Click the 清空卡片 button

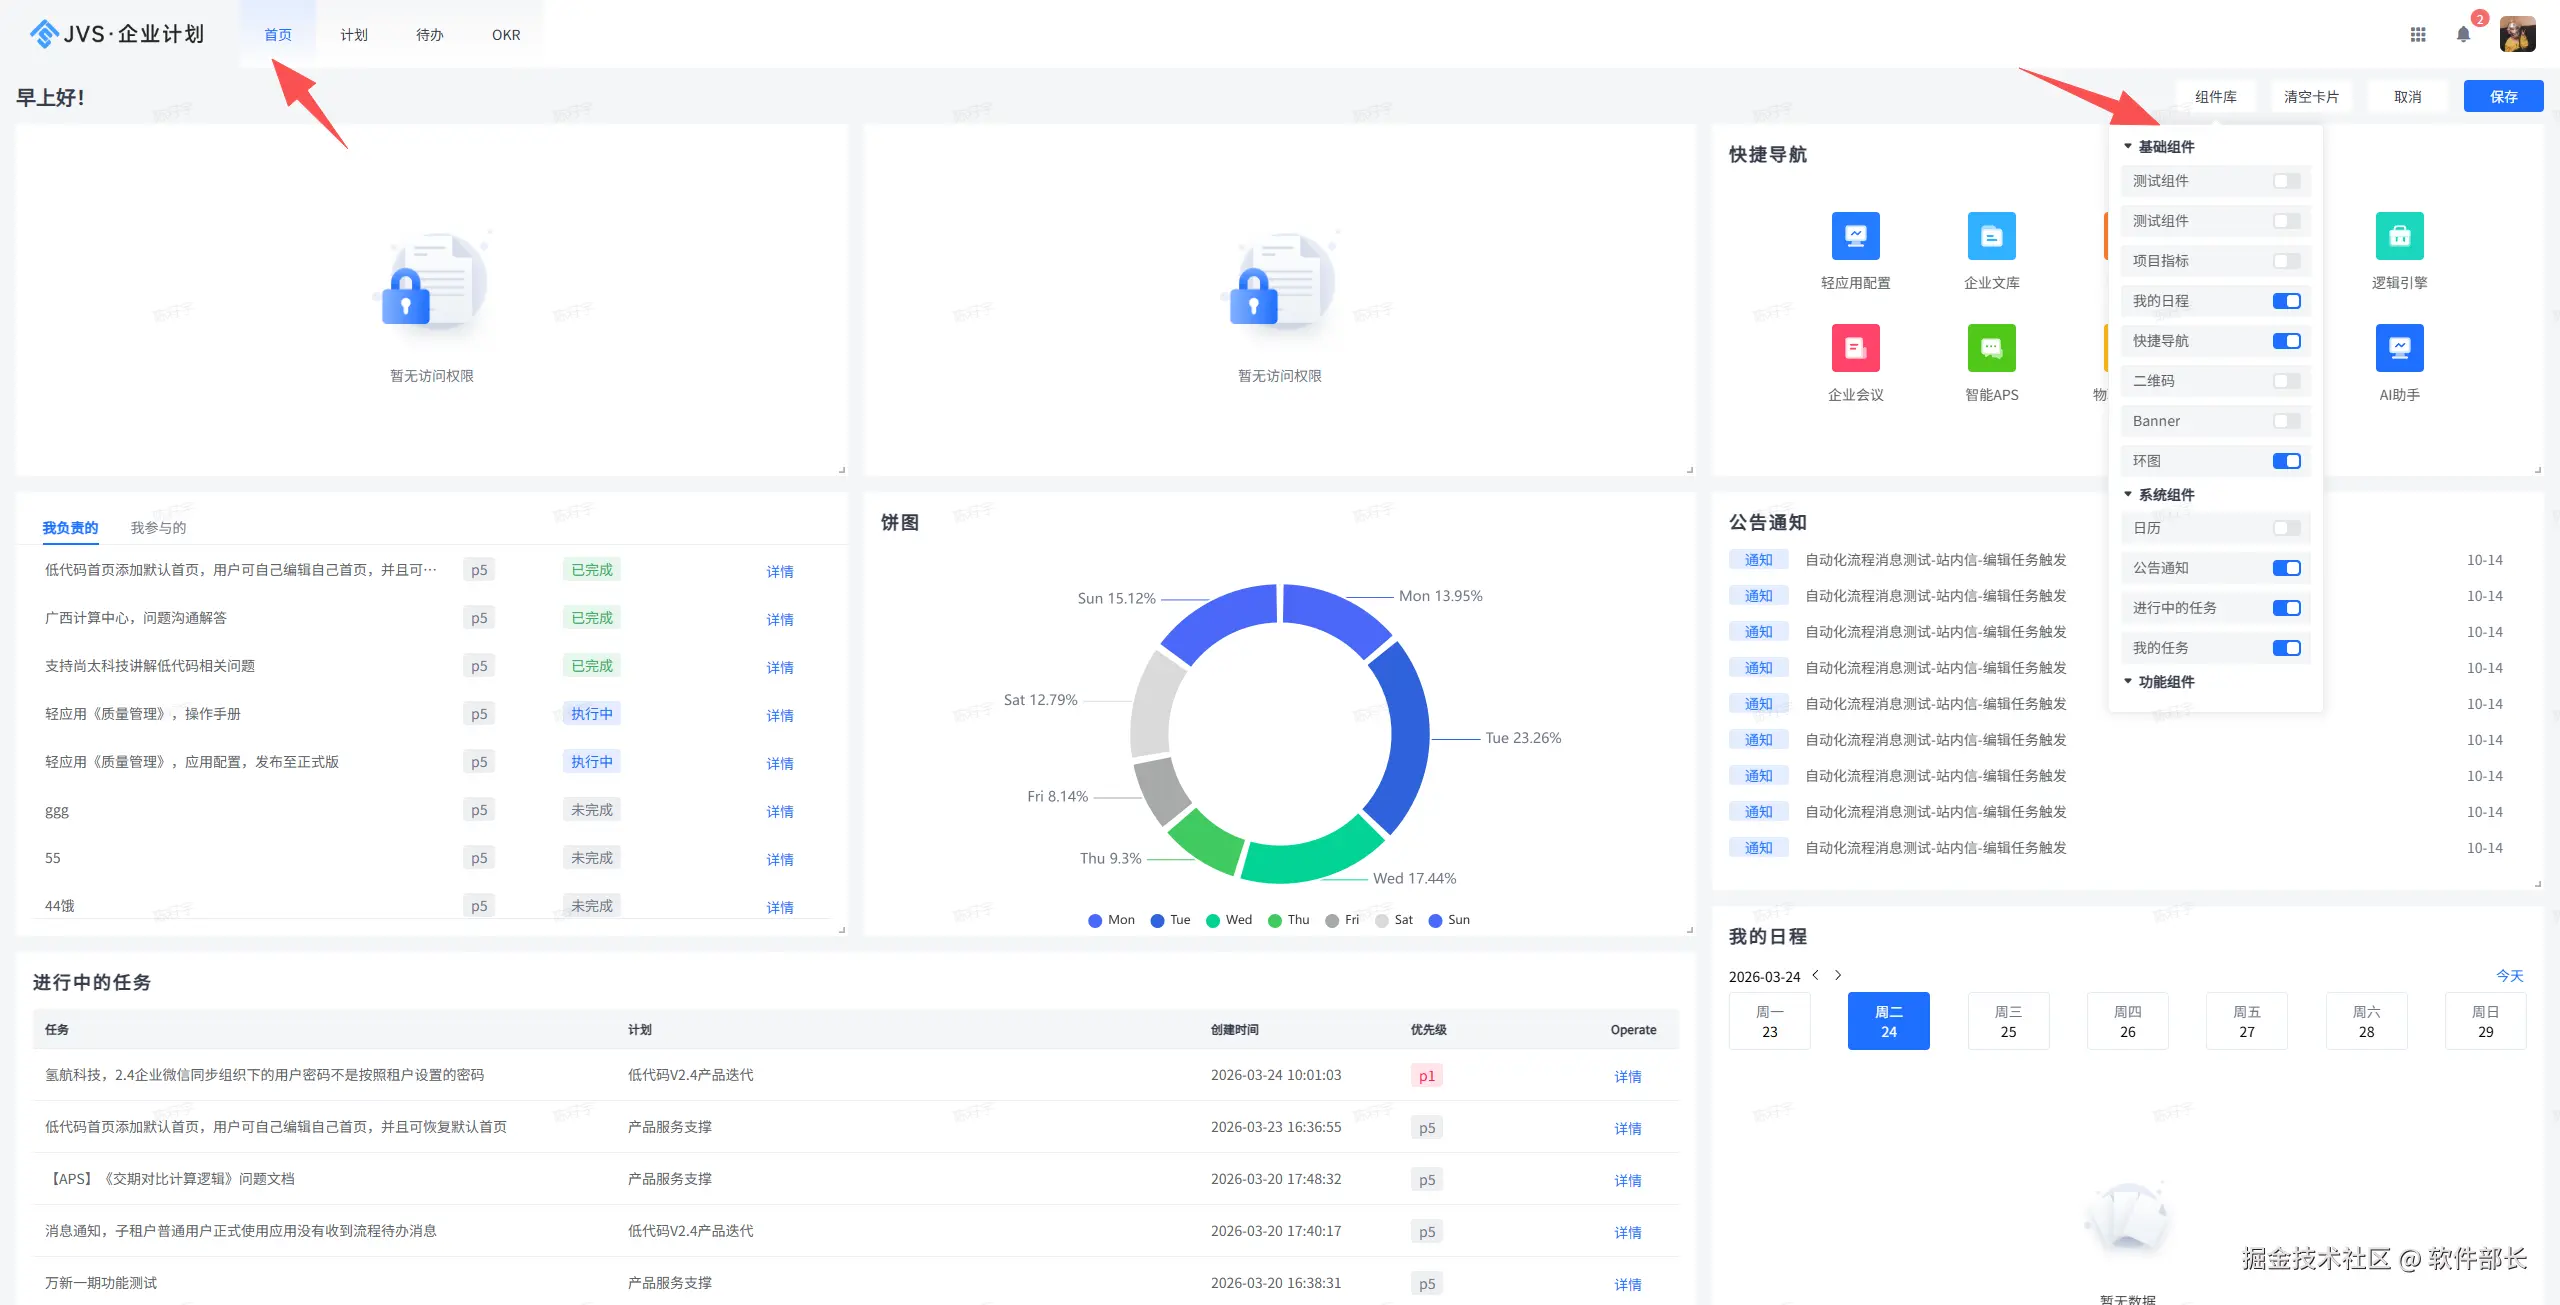click(2311, 97)
